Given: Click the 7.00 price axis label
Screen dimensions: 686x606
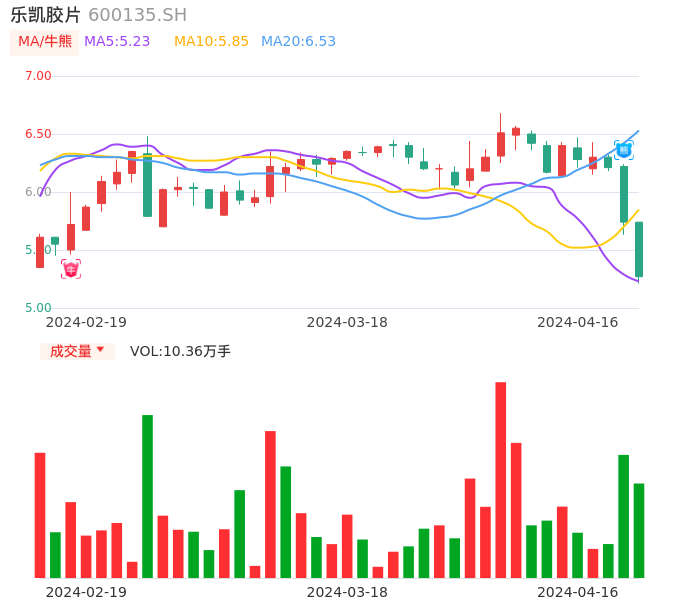Looking at the screenshot, I should click(x=38, y=76).
